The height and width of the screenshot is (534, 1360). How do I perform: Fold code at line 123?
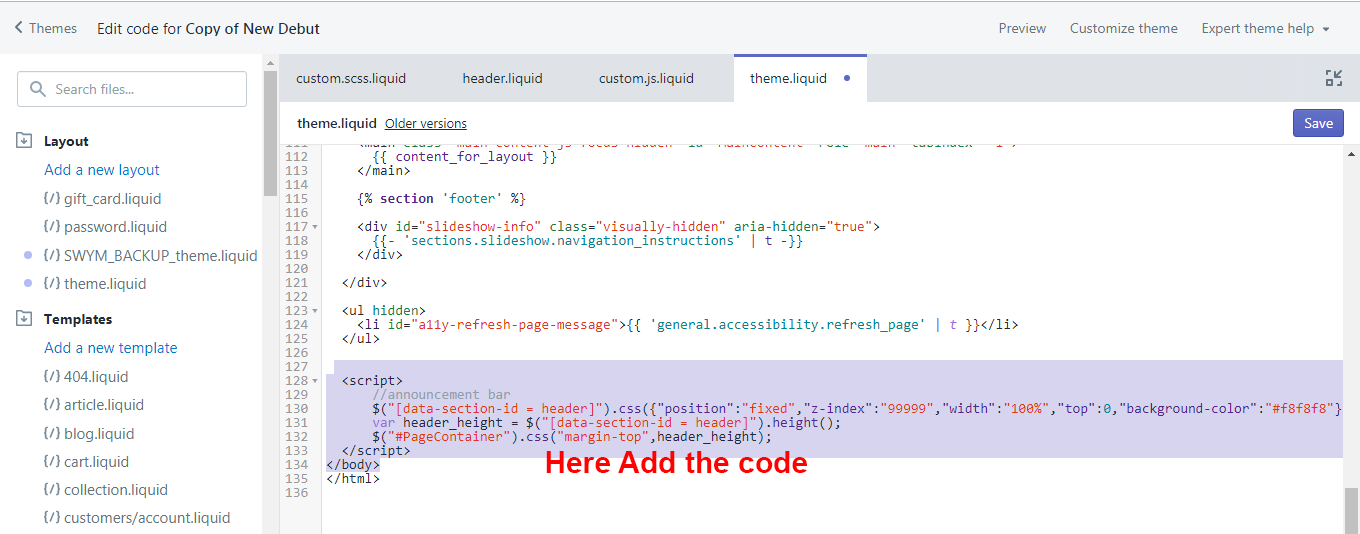(x=316, y=311)
